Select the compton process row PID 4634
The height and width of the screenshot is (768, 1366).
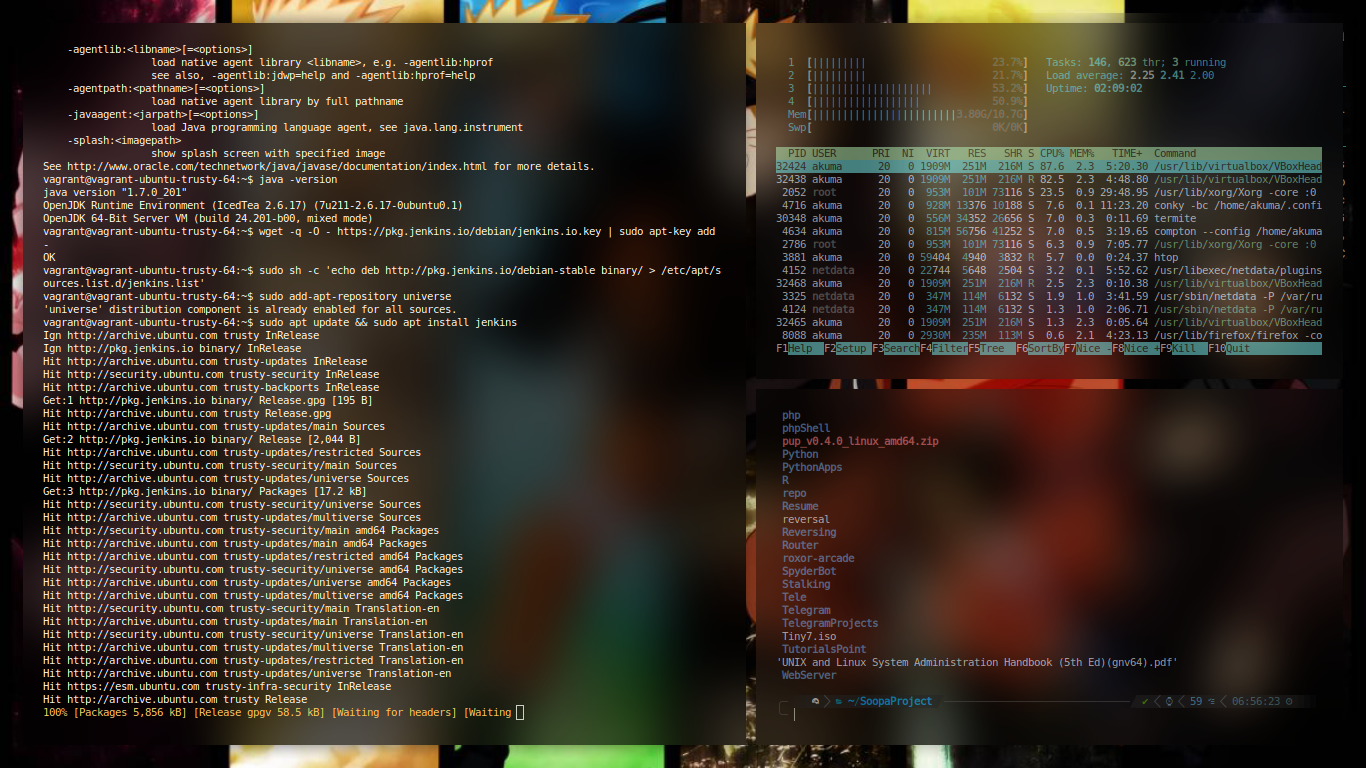click(x=1049, y=231)
